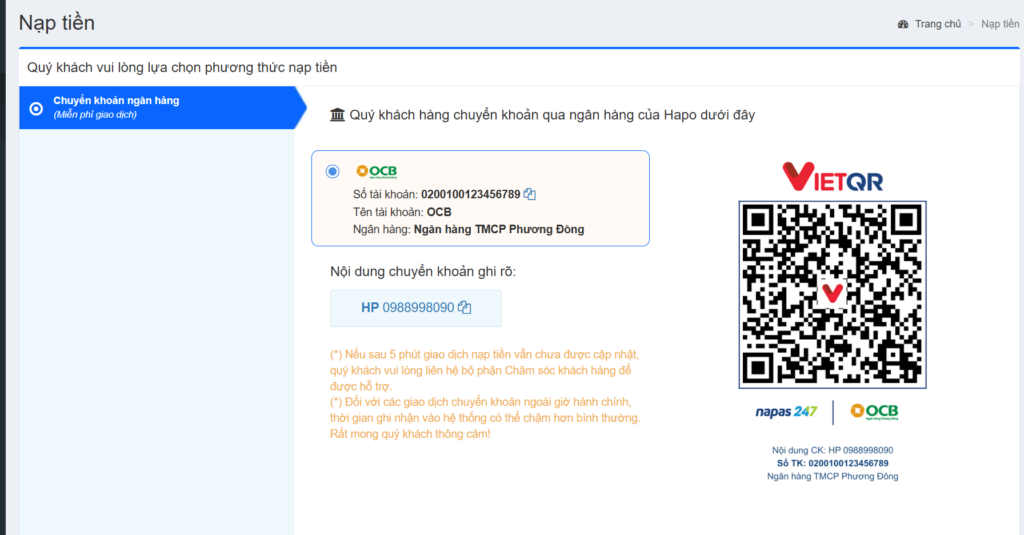Click account number 0200100123456789 in the bank card
This screenshot has width=1024, height=535.
(470, 194)
